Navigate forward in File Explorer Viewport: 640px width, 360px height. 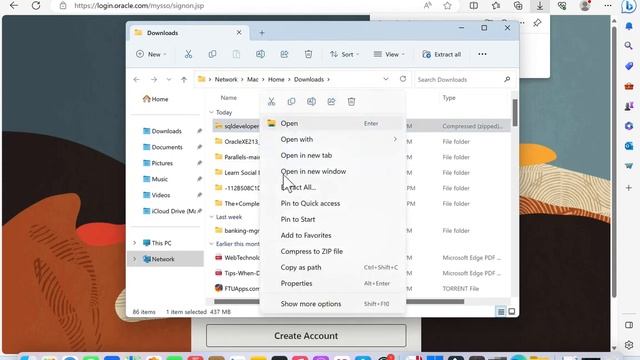[x=154, y=80]
